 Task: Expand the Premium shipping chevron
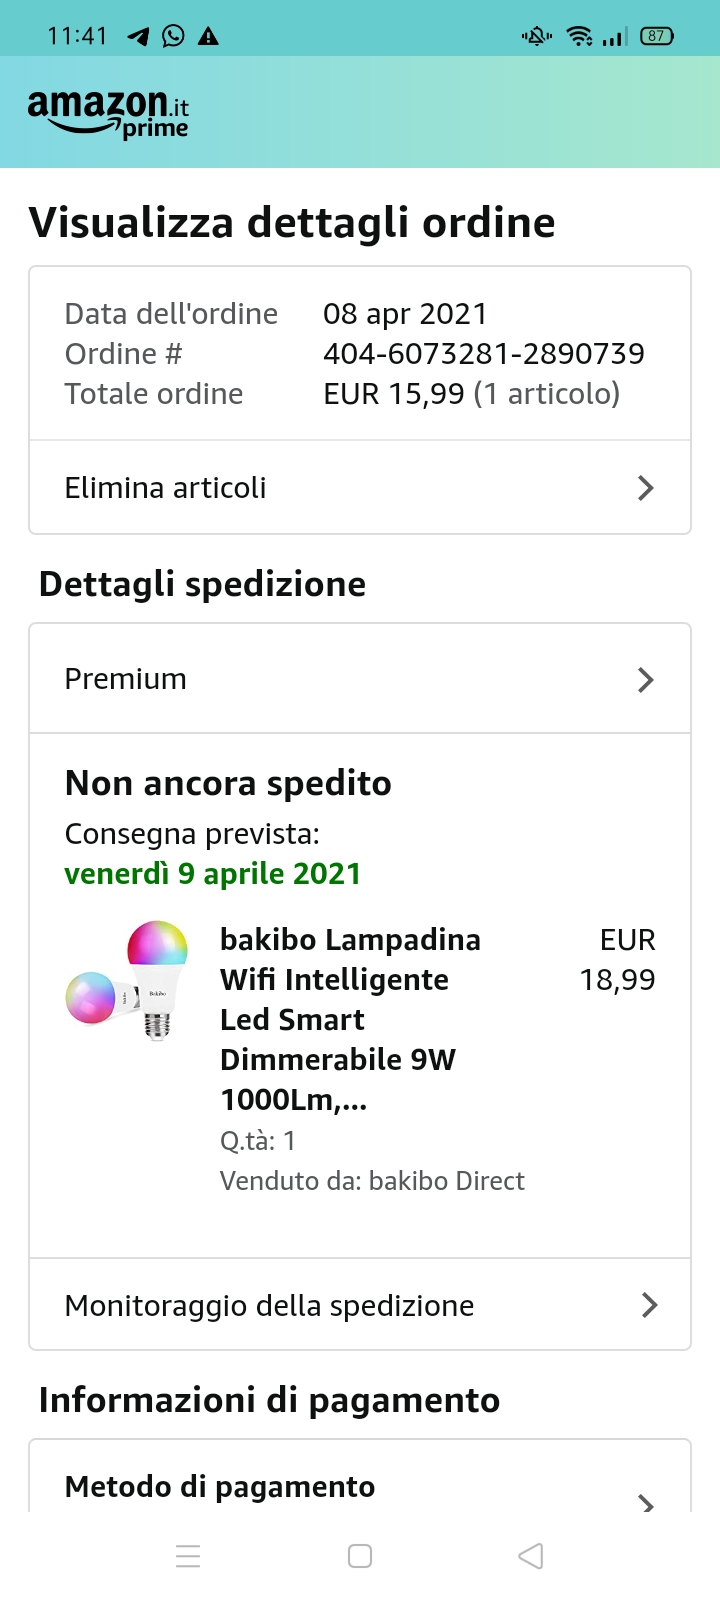(x=646, y=680)
